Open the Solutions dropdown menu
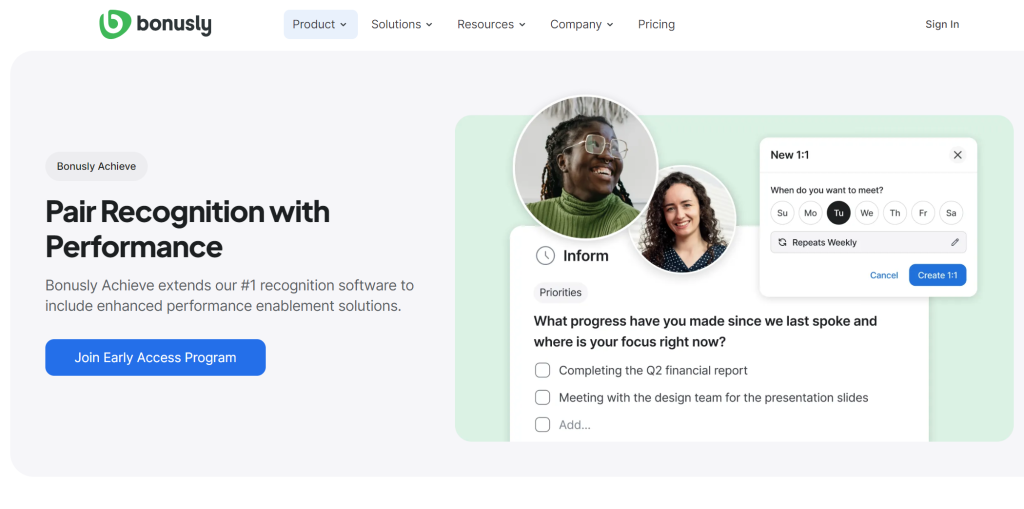Screen dimensions: 1024x509 (x=402, y=24)
